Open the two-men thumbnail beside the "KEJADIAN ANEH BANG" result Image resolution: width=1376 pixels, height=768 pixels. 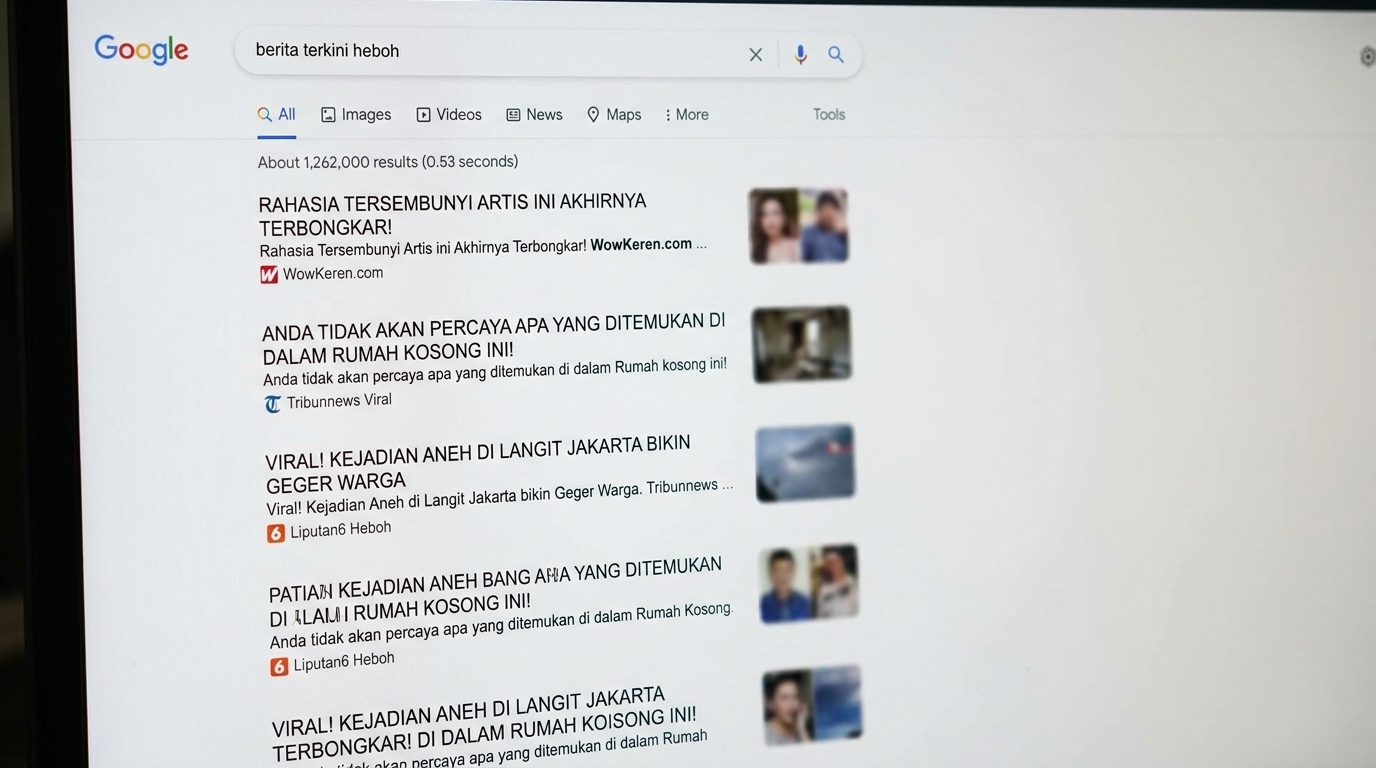click(x=809, y=583)
